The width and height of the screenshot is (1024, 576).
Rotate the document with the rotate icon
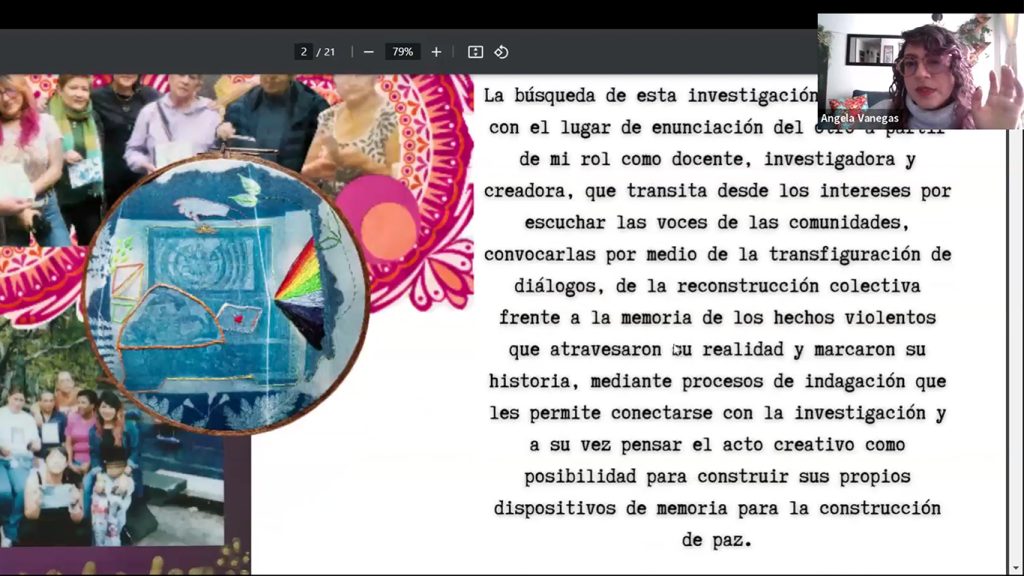501,52
